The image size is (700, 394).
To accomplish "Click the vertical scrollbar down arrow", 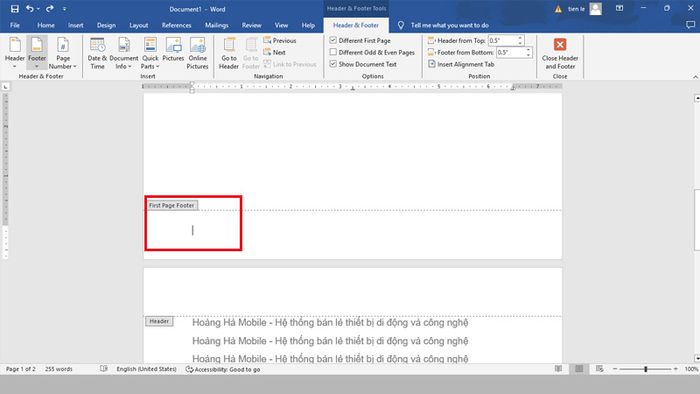I will (x=696, y=358).
